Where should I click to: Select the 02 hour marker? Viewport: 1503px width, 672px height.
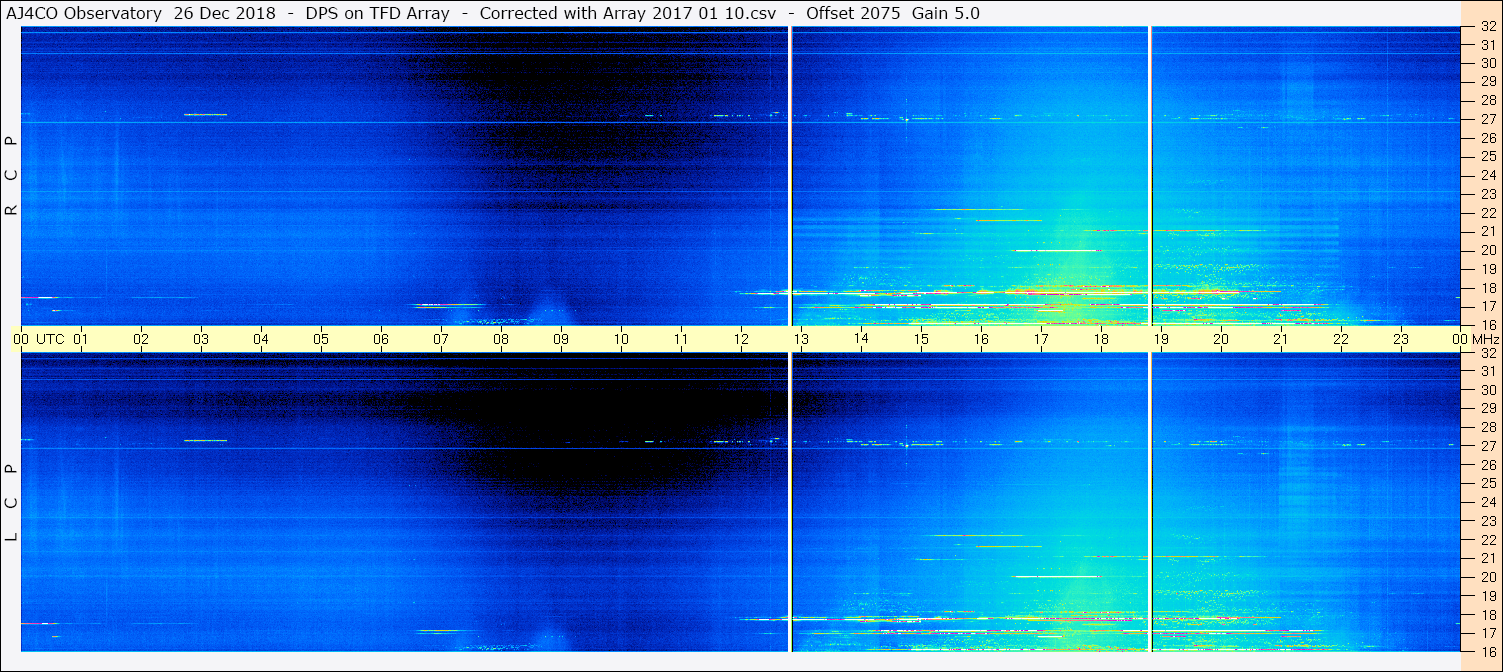tap(141, 339)
